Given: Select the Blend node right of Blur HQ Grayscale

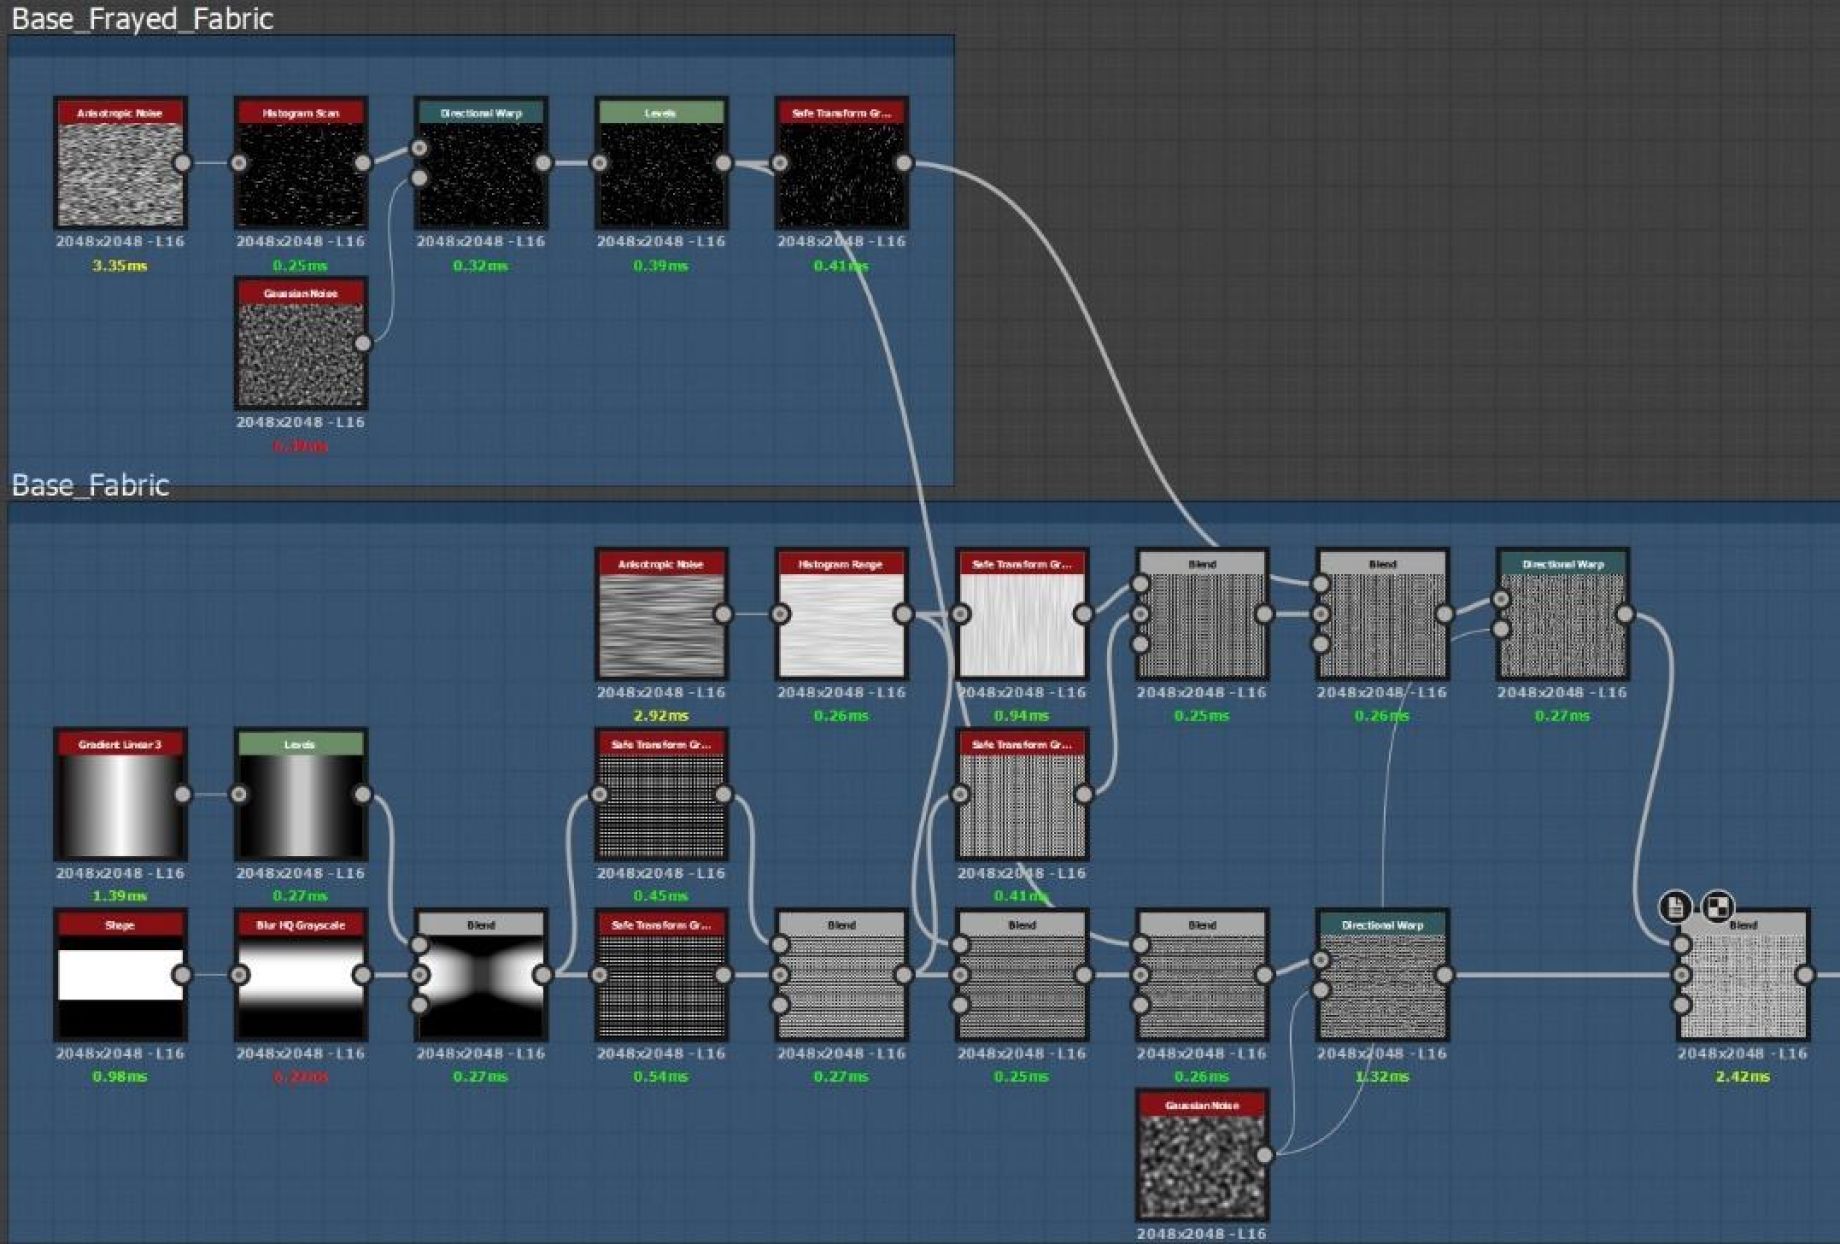Looking at the screenshot, I should [x=481, y=975].
